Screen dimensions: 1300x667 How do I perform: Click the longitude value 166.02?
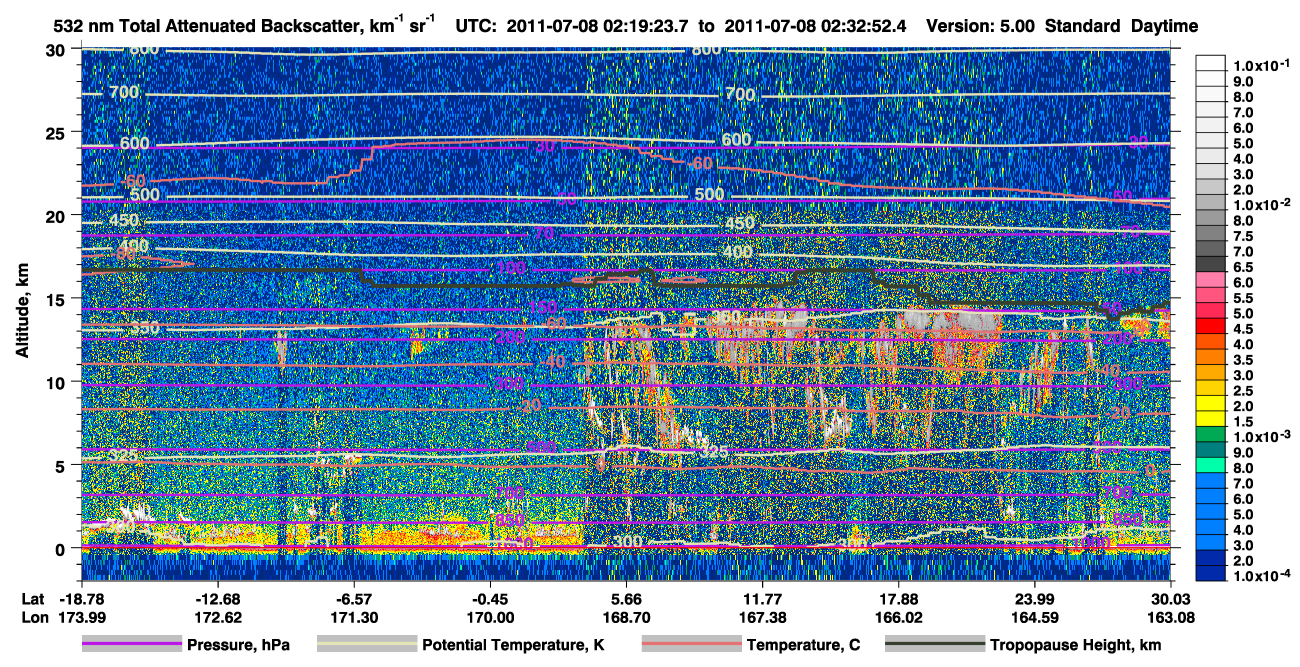(x=898, y=617)
